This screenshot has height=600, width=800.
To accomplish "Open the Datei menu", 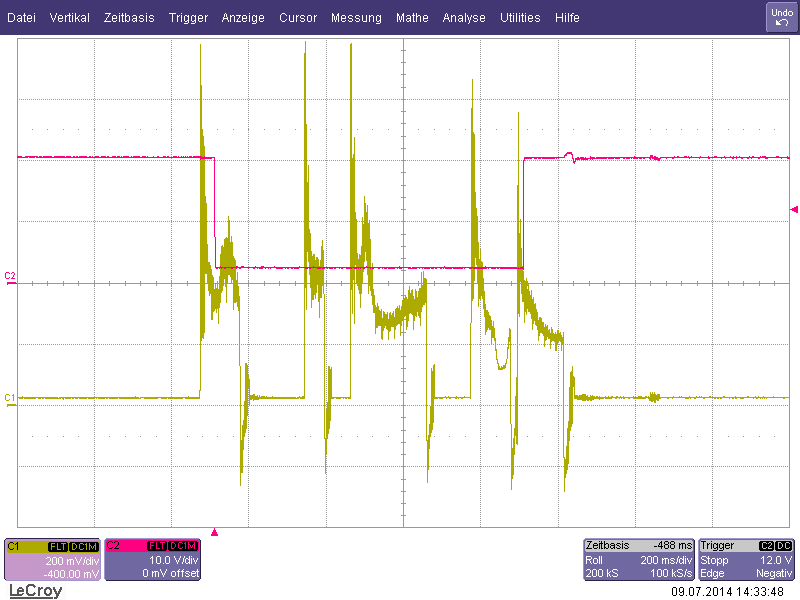I will (21, 18).
